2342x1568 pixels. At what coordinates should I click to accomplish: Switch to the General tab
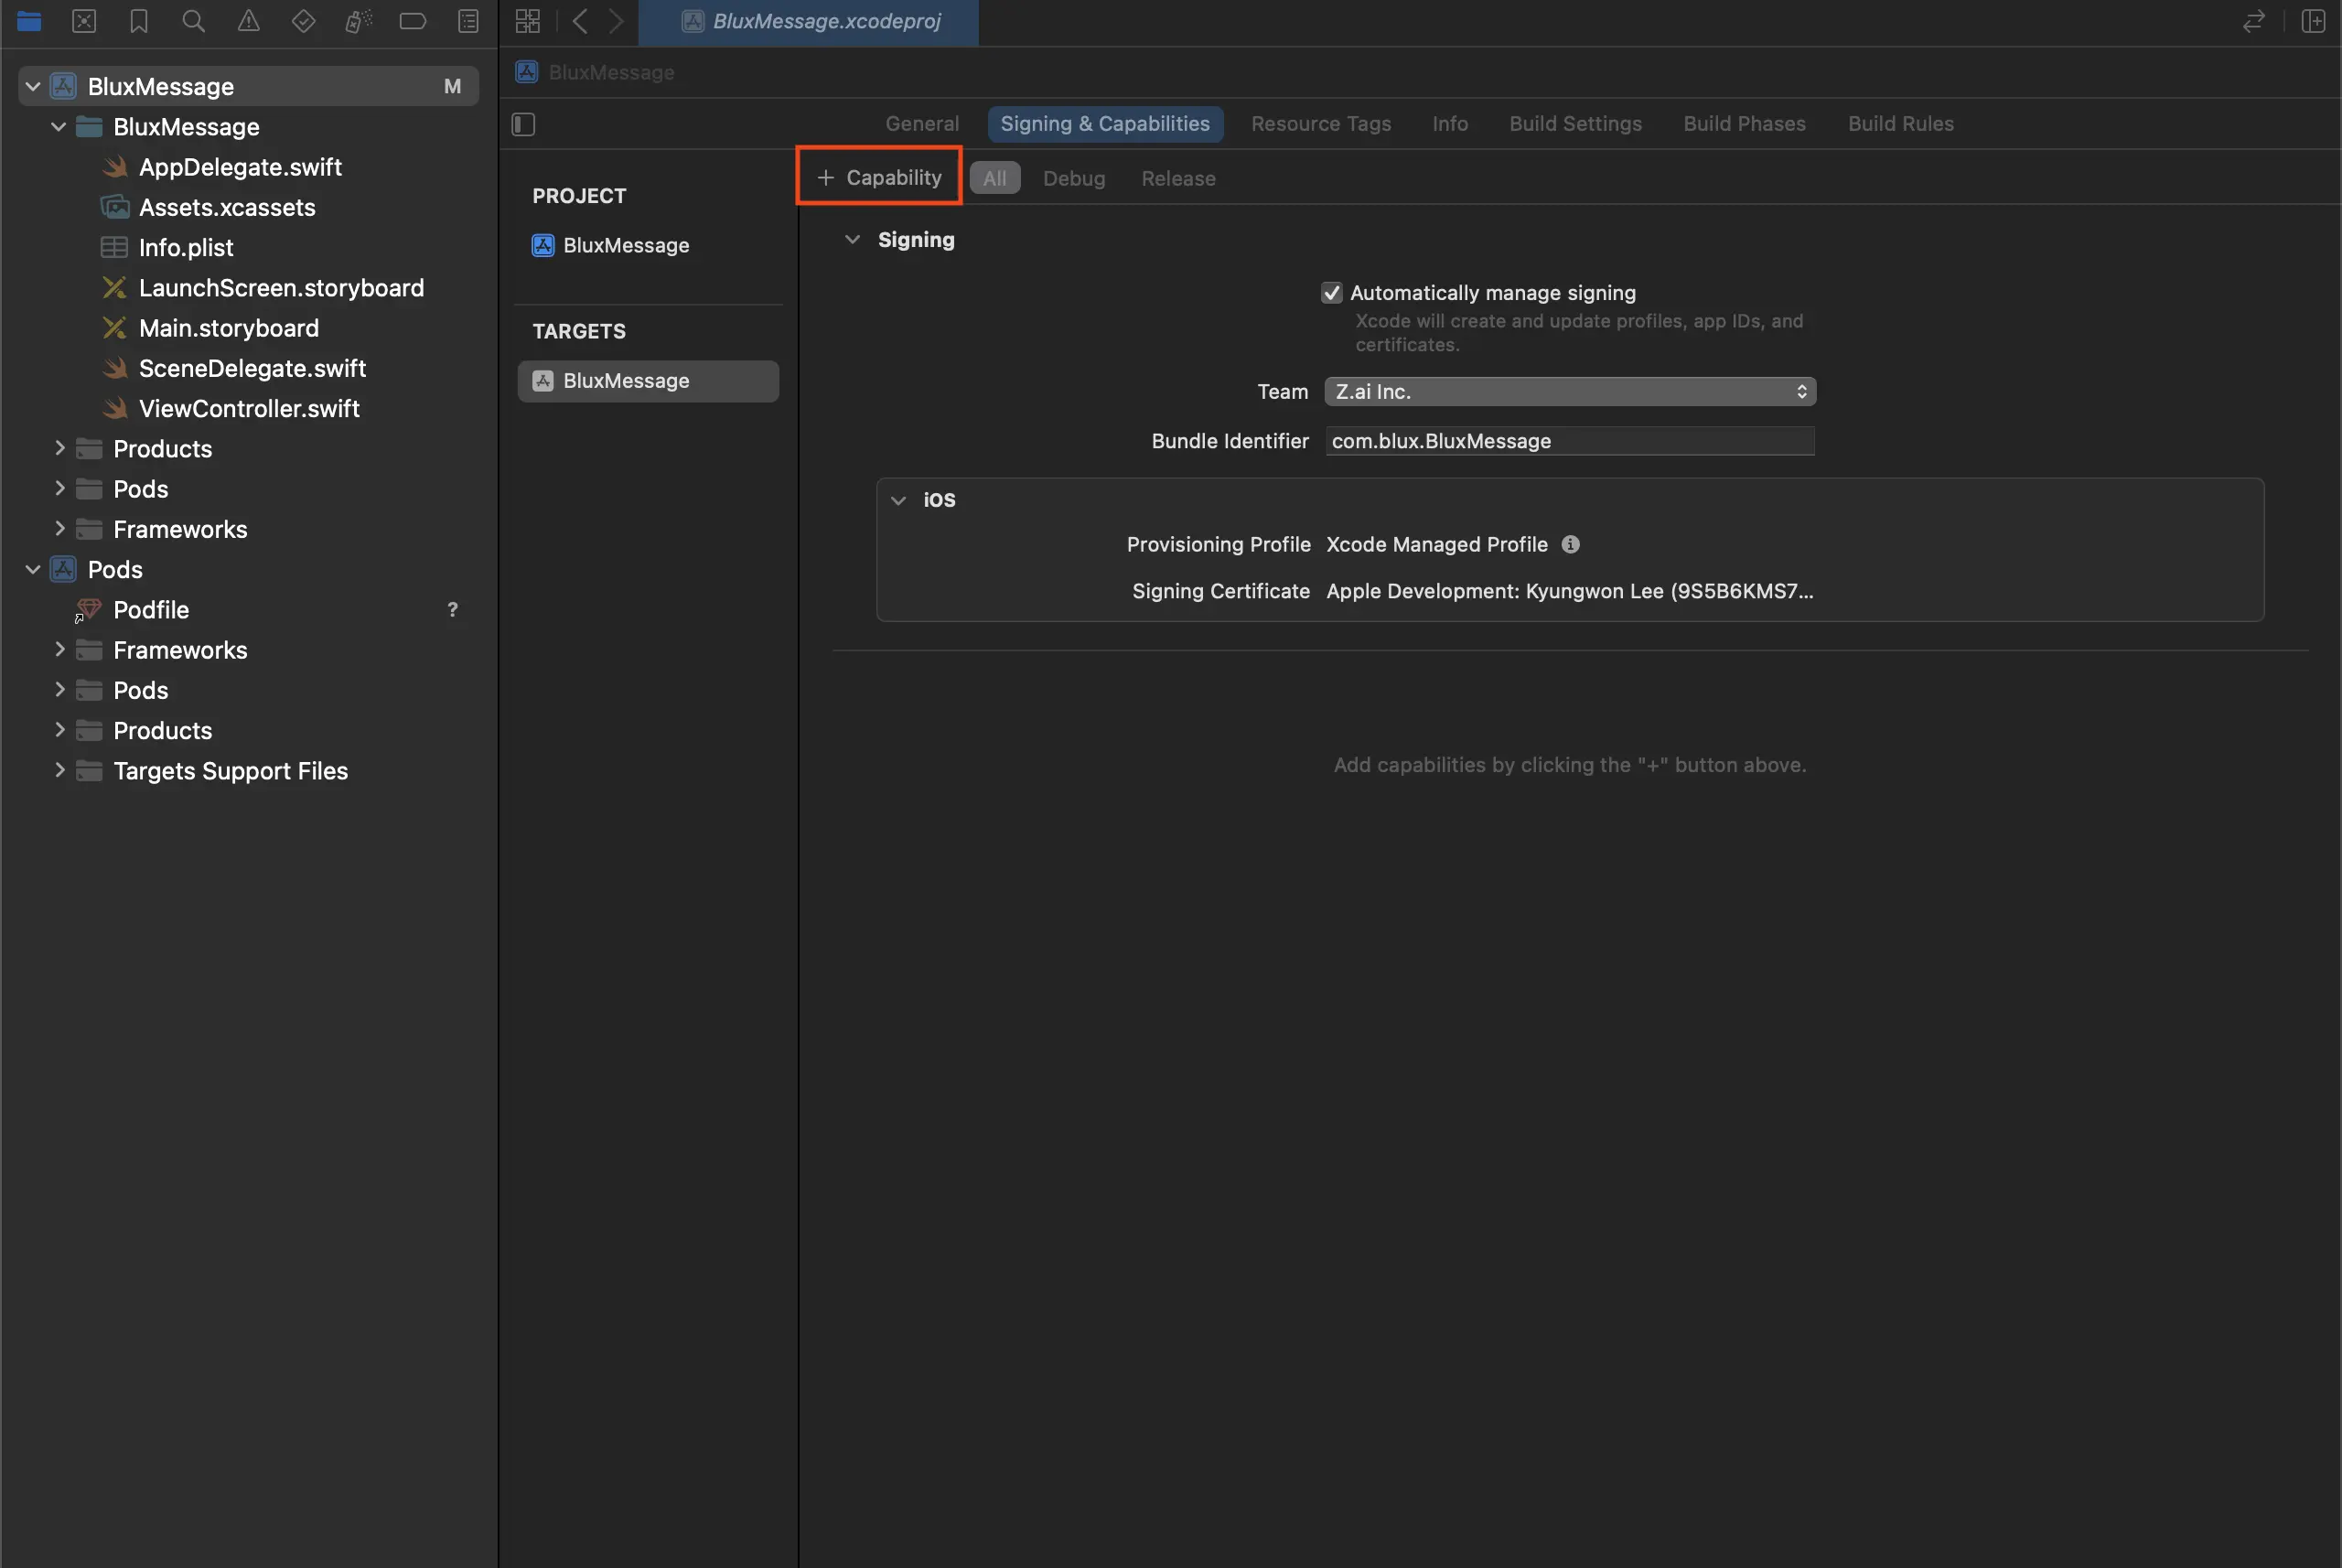921,124
